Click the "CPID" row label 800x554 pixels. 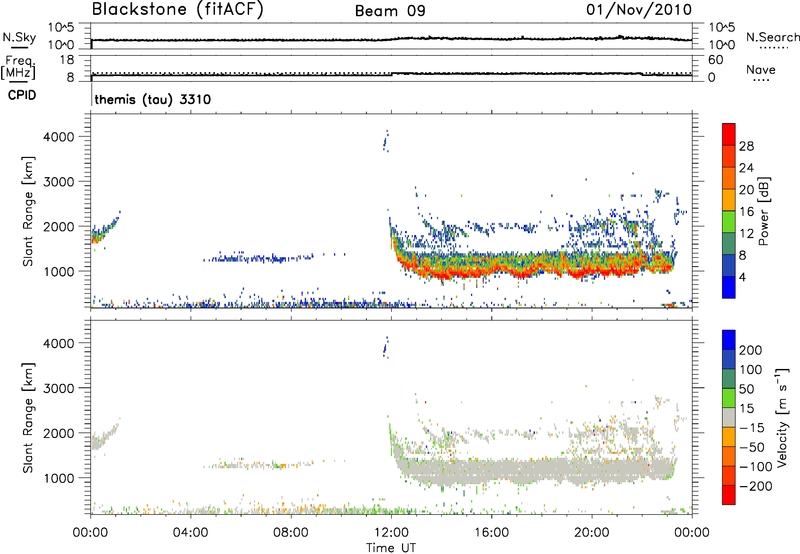[22, 95]
